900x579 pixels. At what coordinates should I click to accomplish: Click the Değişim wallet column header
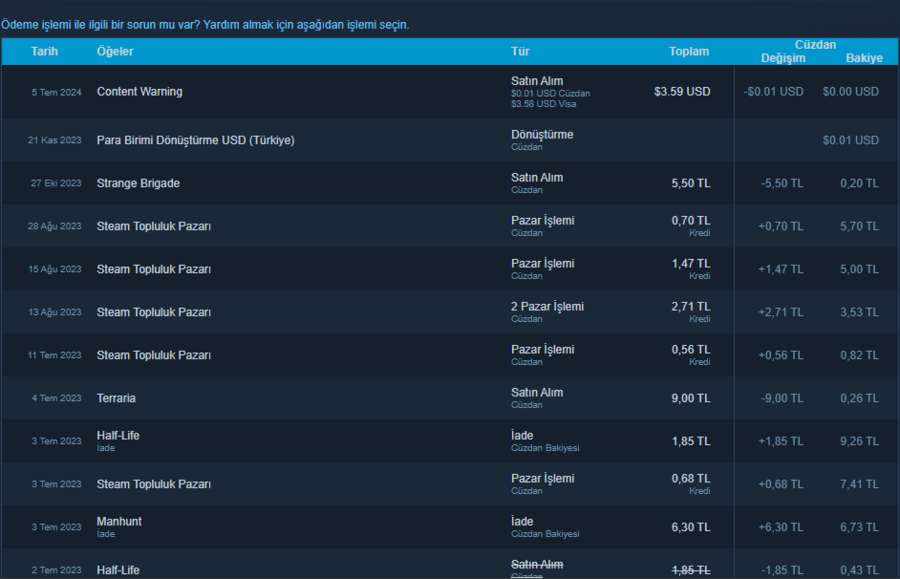pyautogui.click(x=783, y=59)
